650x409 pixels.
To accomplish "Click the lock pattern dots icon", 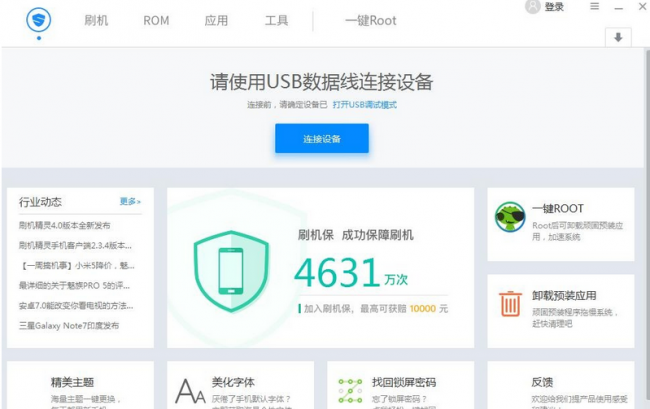I will (x=350, y=391).
